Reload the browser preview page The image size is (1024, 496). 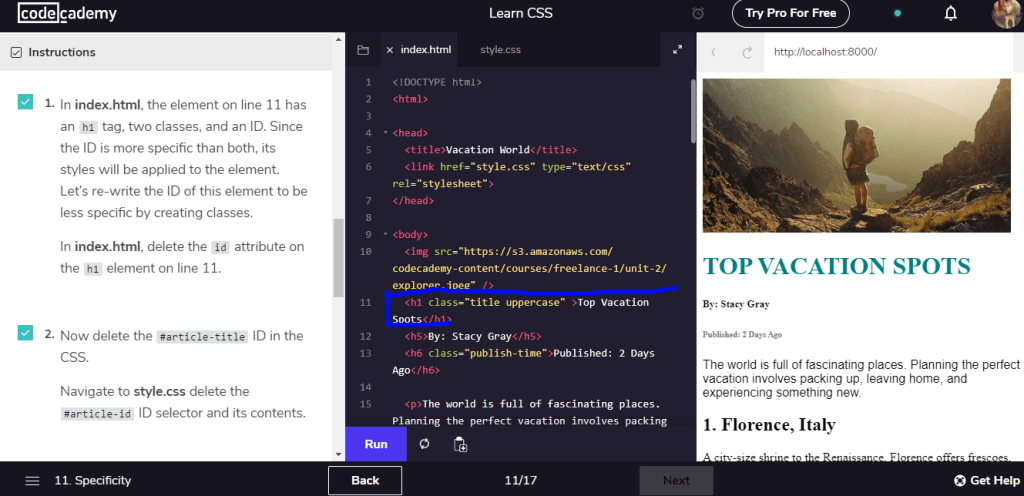coord(746,52)
